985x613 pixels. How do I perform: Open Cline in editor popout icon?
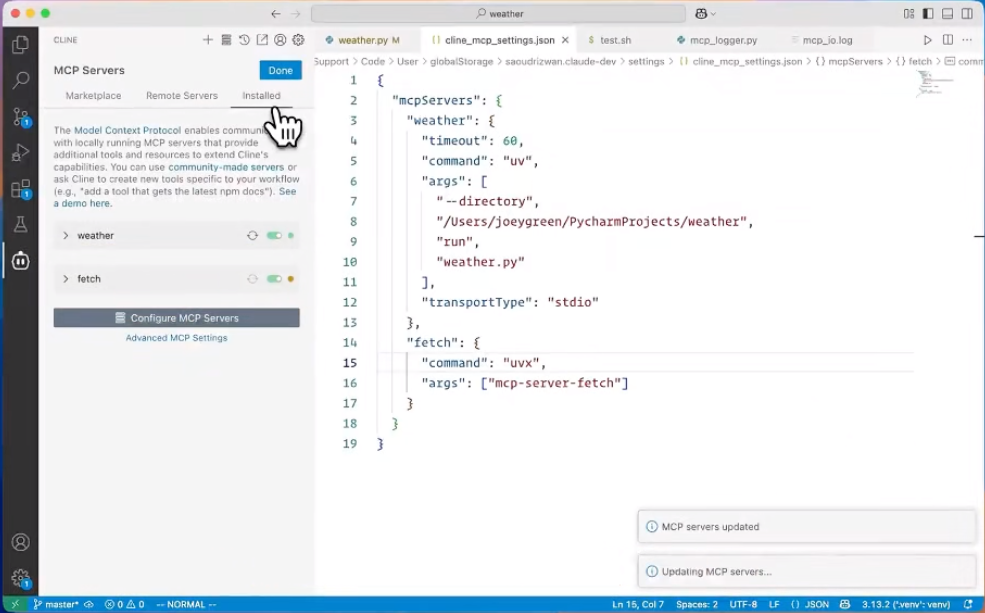262,40
